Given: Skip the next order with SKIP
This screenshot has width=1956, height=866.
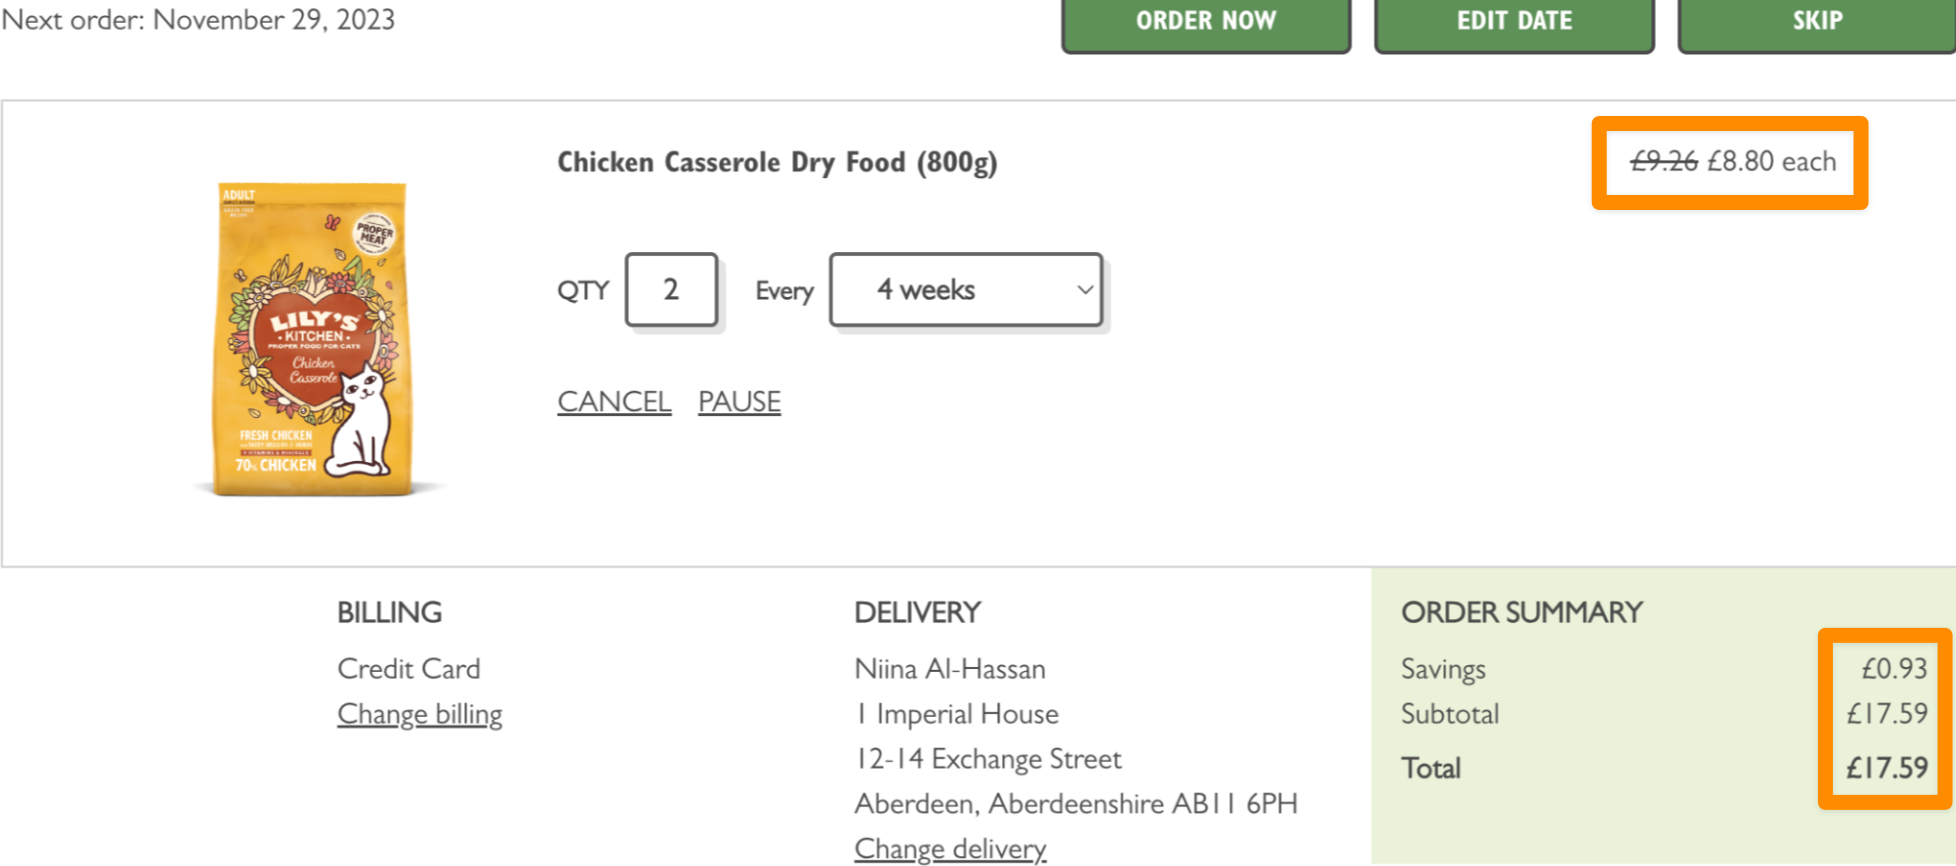Looking at the screenshot, I should [1817, 22].
